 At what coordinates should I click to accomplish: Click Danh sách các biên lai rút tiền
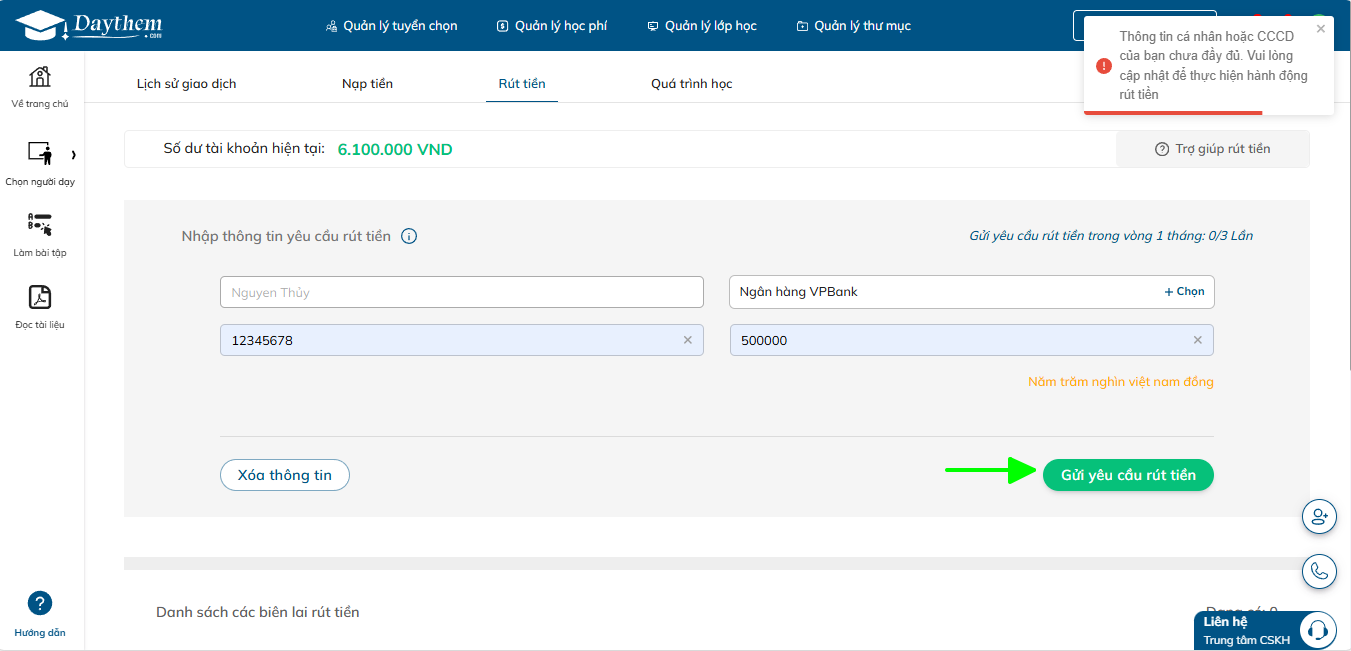point(258,612)
